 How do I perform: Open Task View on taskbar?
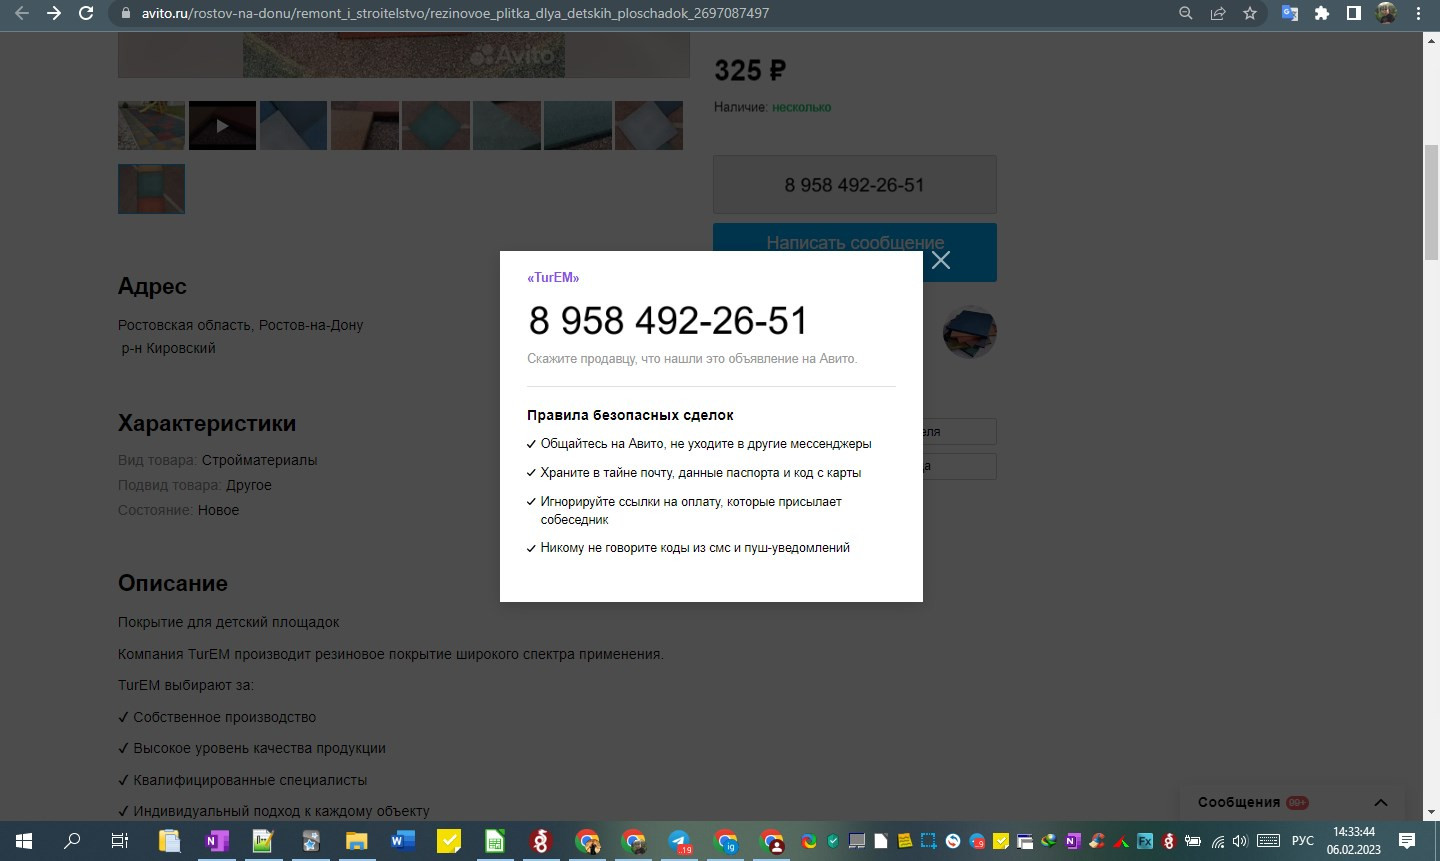[x=119, y=841]
